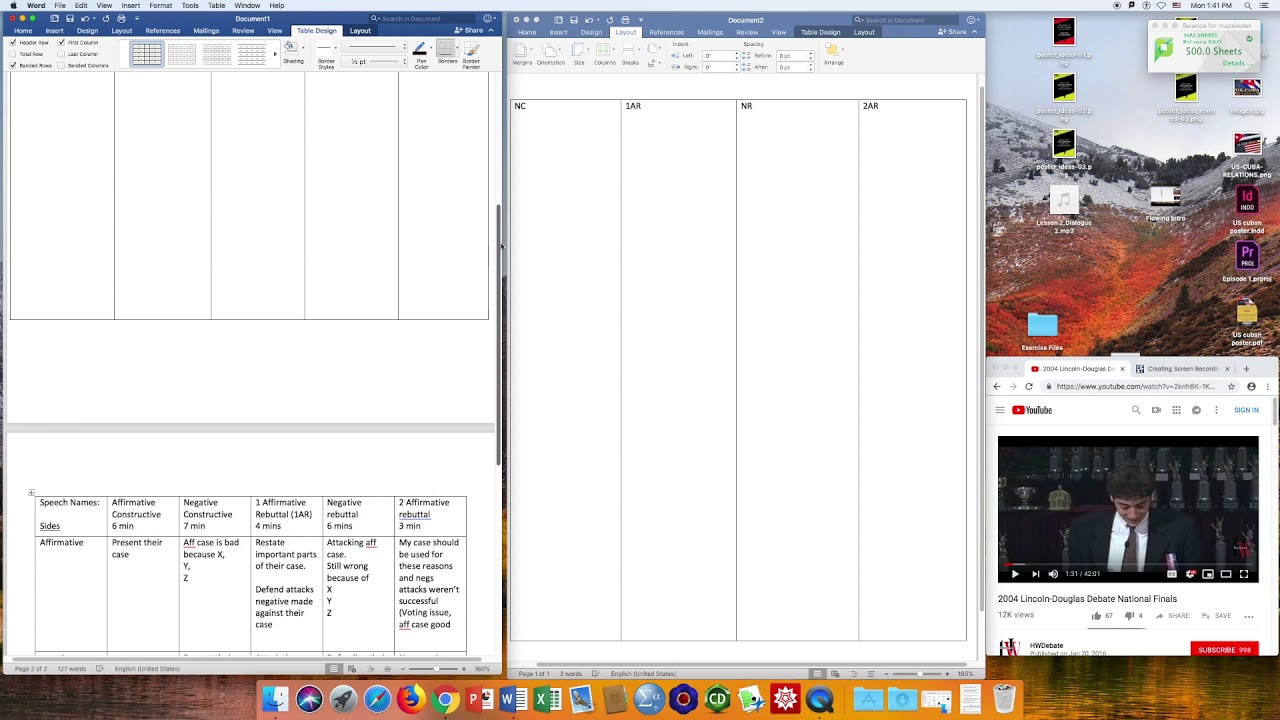Click Share button in Document2 window

coord(954,32)
